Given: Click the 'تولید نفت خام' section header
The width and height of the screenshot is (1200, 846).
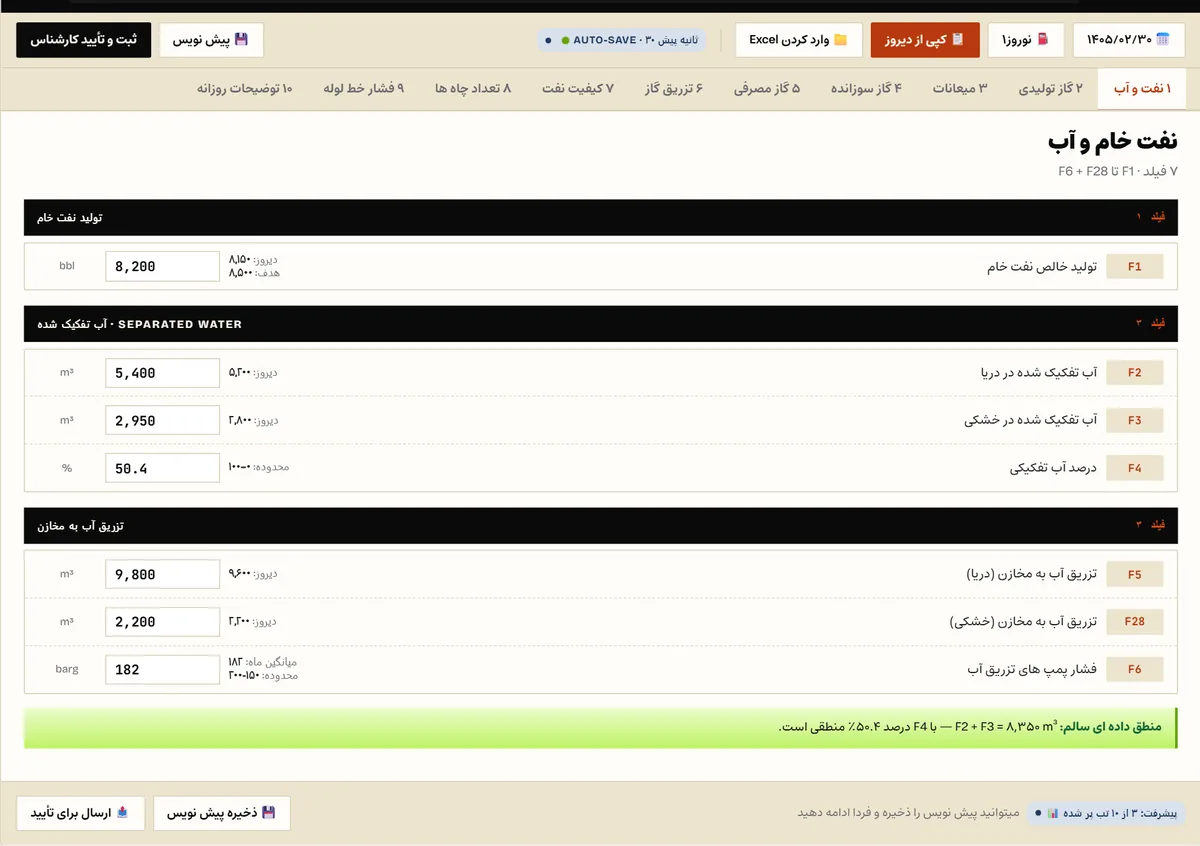Looking at the screenshot, I should (x=601, y=218).
